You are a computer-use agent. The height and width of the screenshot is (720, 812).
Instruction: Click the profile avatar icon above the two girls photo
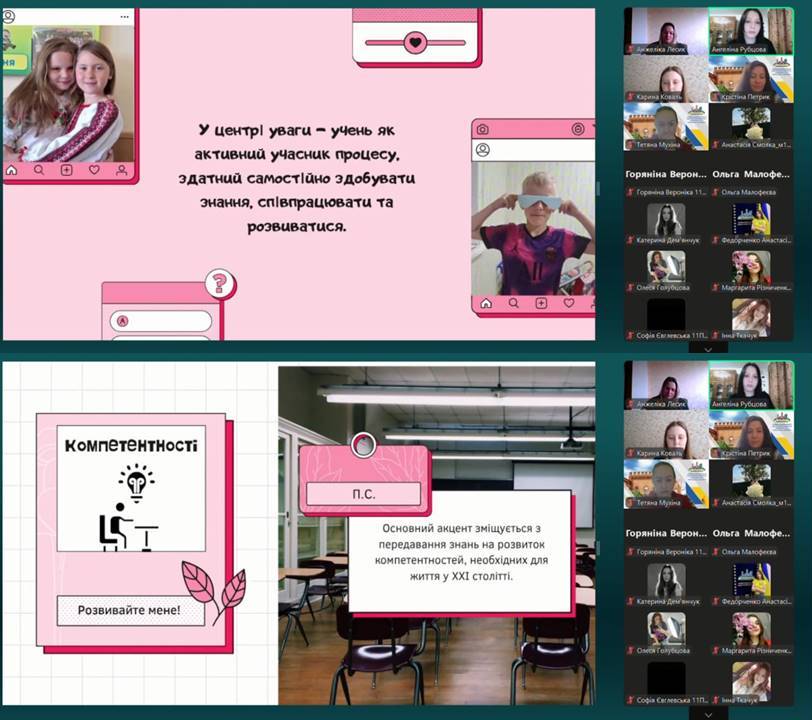tap(9, 17)
